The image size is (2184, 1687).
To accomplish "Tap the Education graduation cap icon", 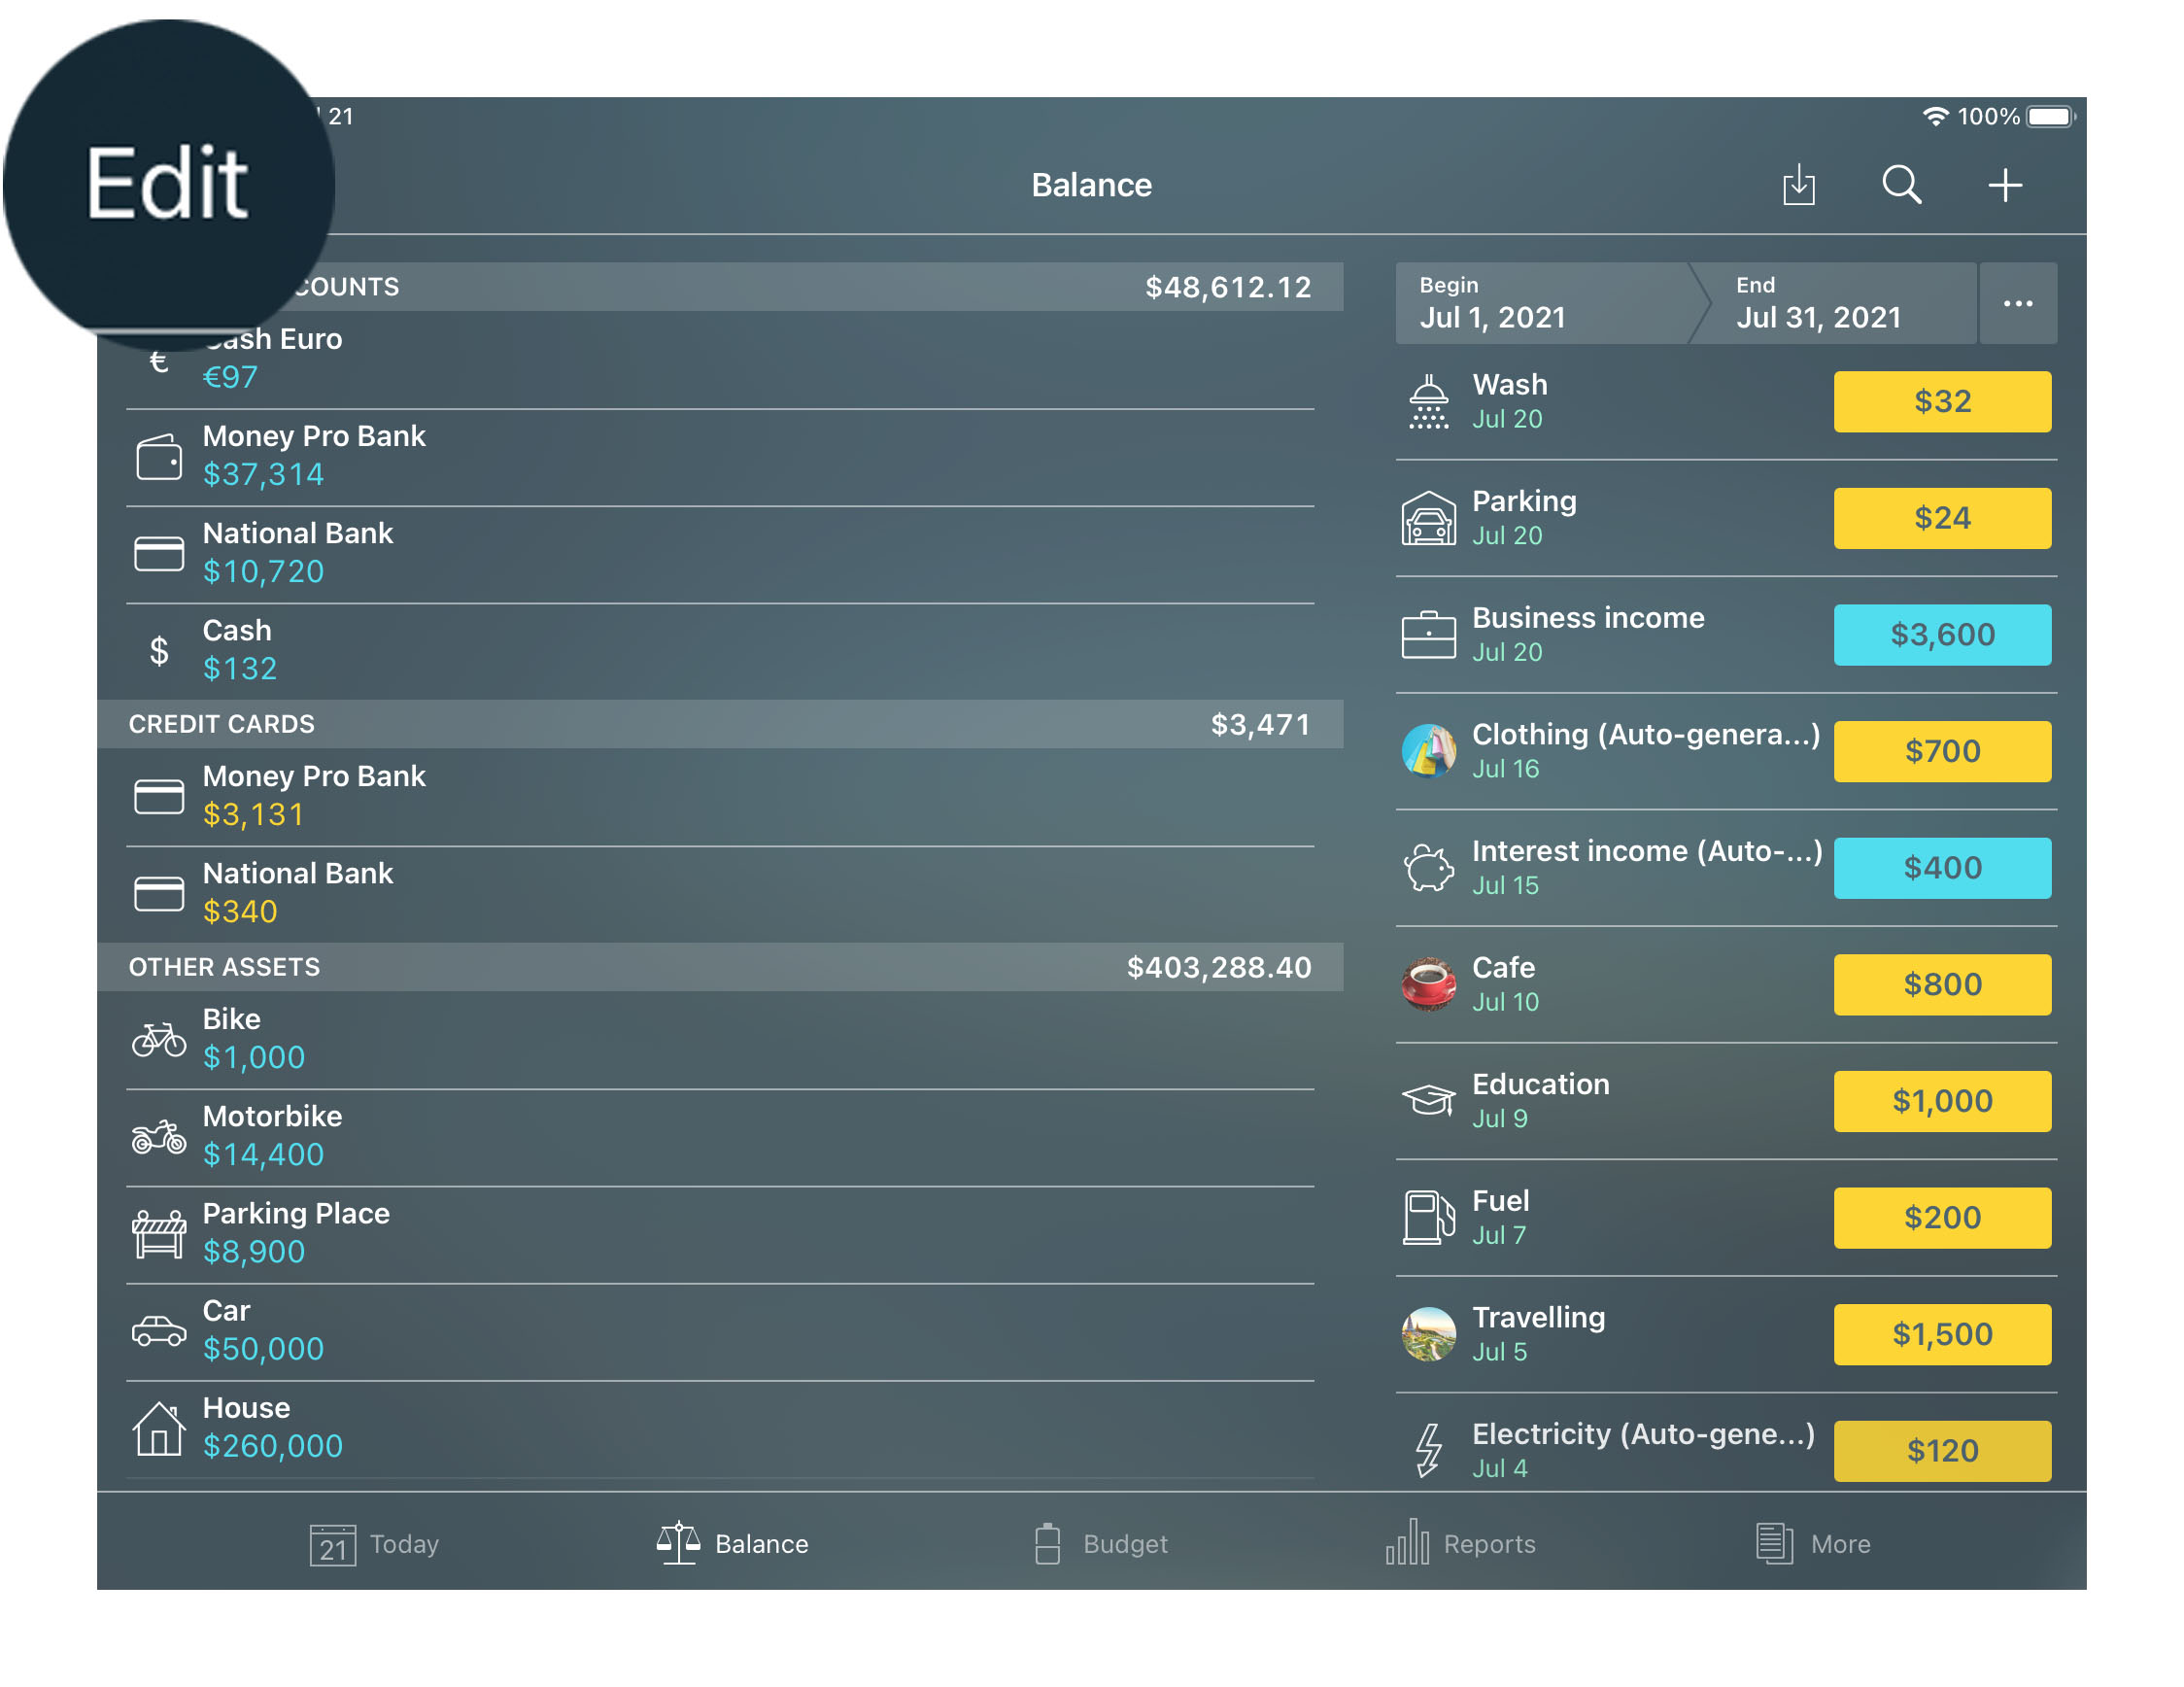I will pos(1431,1099).
